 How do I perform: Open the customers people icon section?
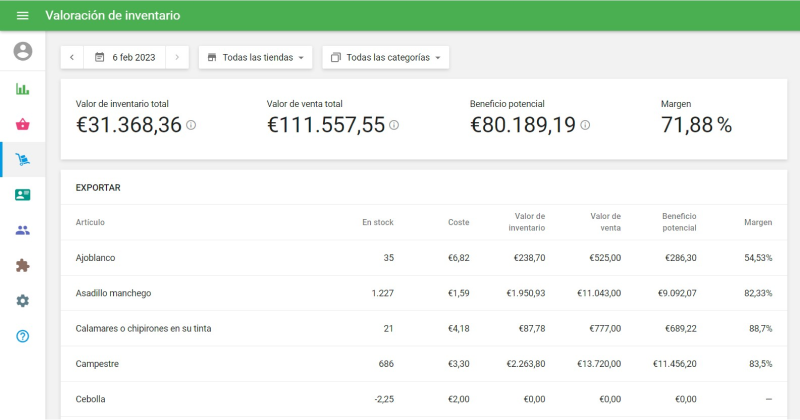[22, 230]
